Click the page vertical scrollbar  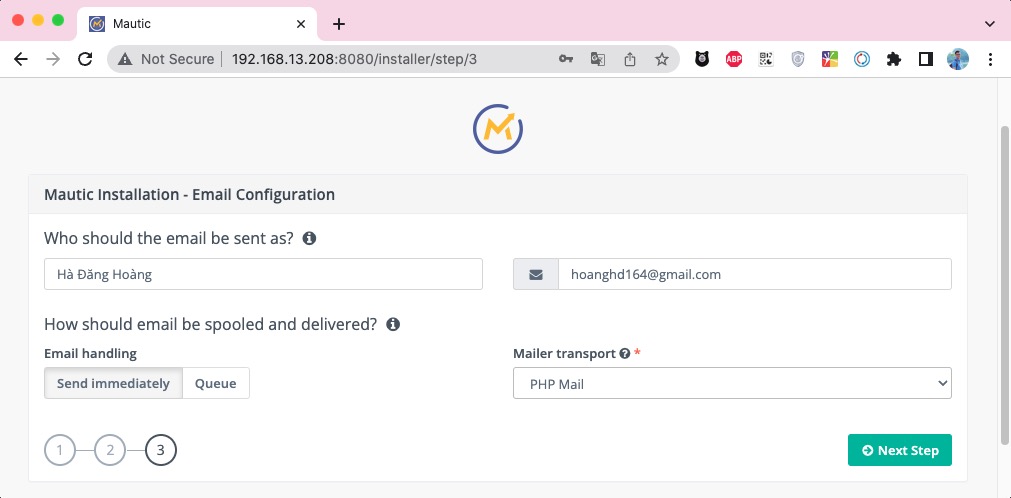click(1005, 284)
